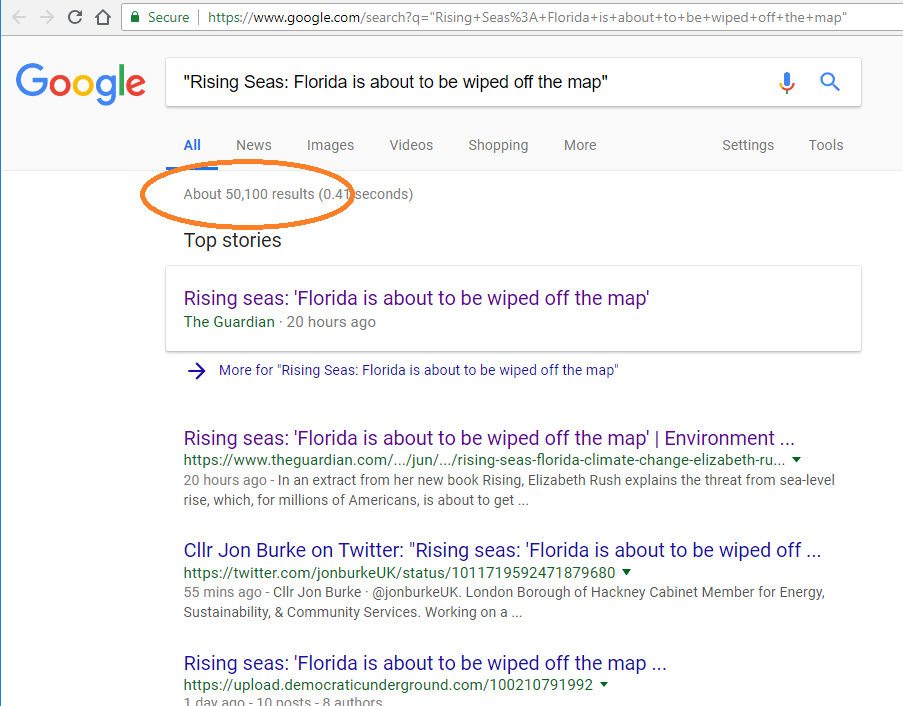Open Cllr Jon Burke on Twitter result
This screenshot has width=903, height=706.
pyautogui.click(x=502, y=550)
